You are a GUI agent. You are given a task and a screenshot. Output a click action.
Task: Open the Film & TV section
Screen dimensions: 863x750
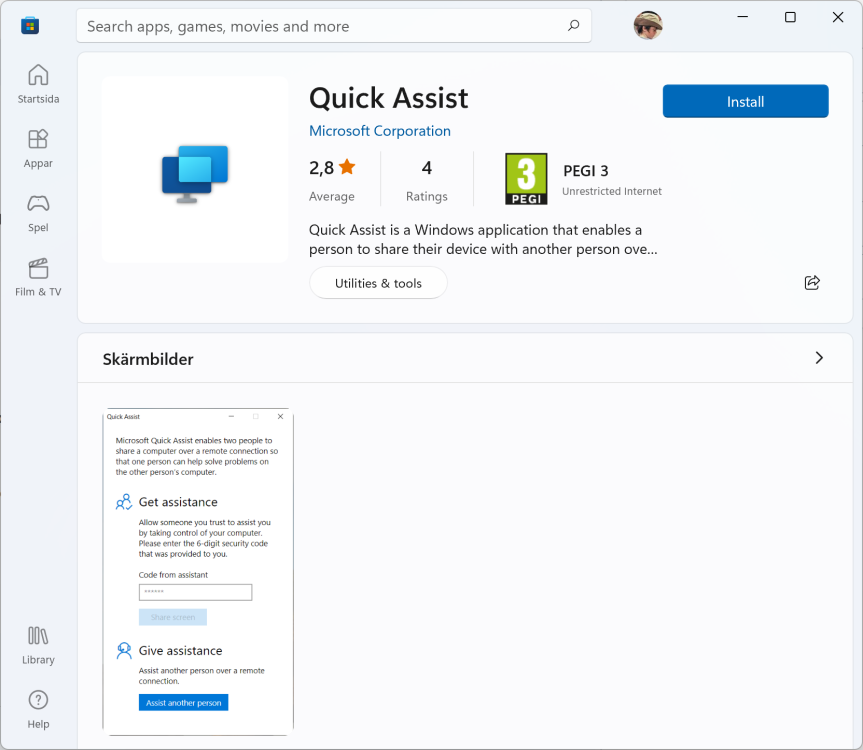point(38,277)
